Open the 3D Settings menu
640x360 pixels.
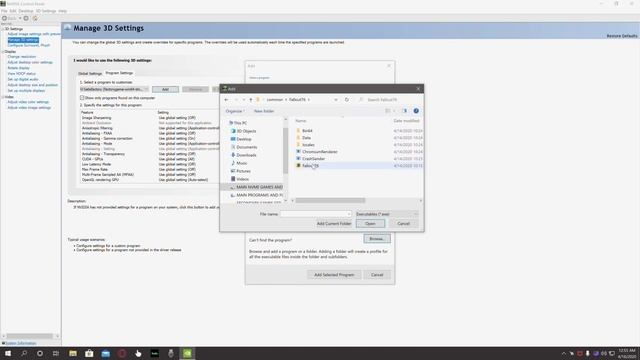pos(46,11)
